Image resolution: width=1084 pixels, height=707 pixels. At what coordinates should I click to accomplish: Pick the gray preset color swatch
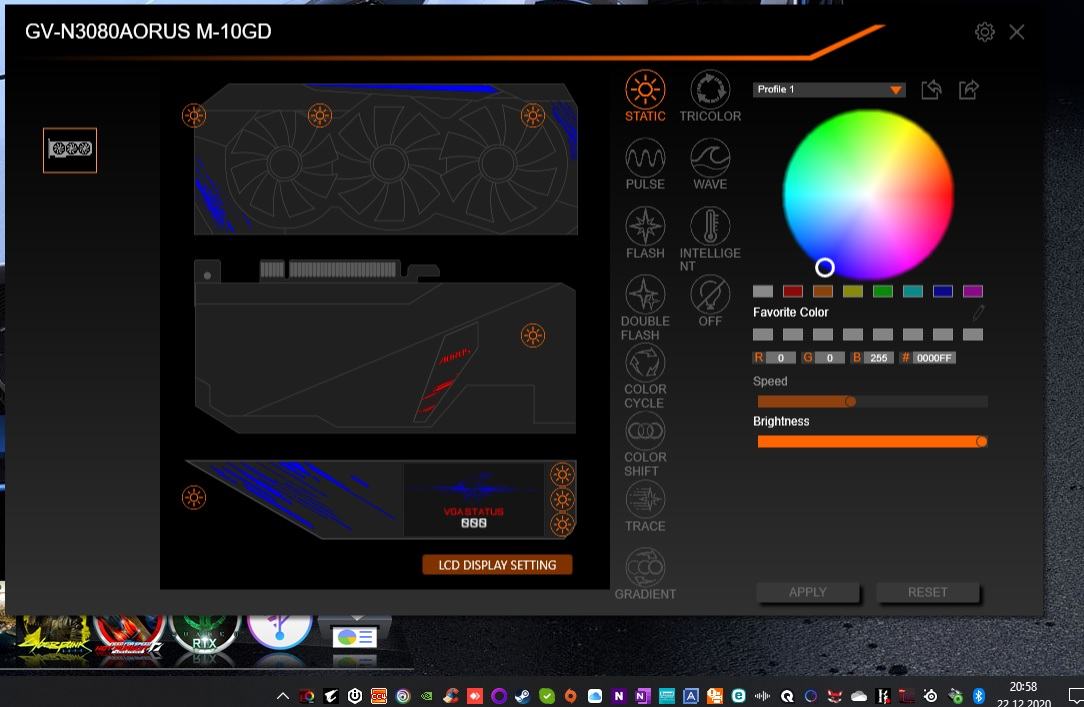coord(763,291)
